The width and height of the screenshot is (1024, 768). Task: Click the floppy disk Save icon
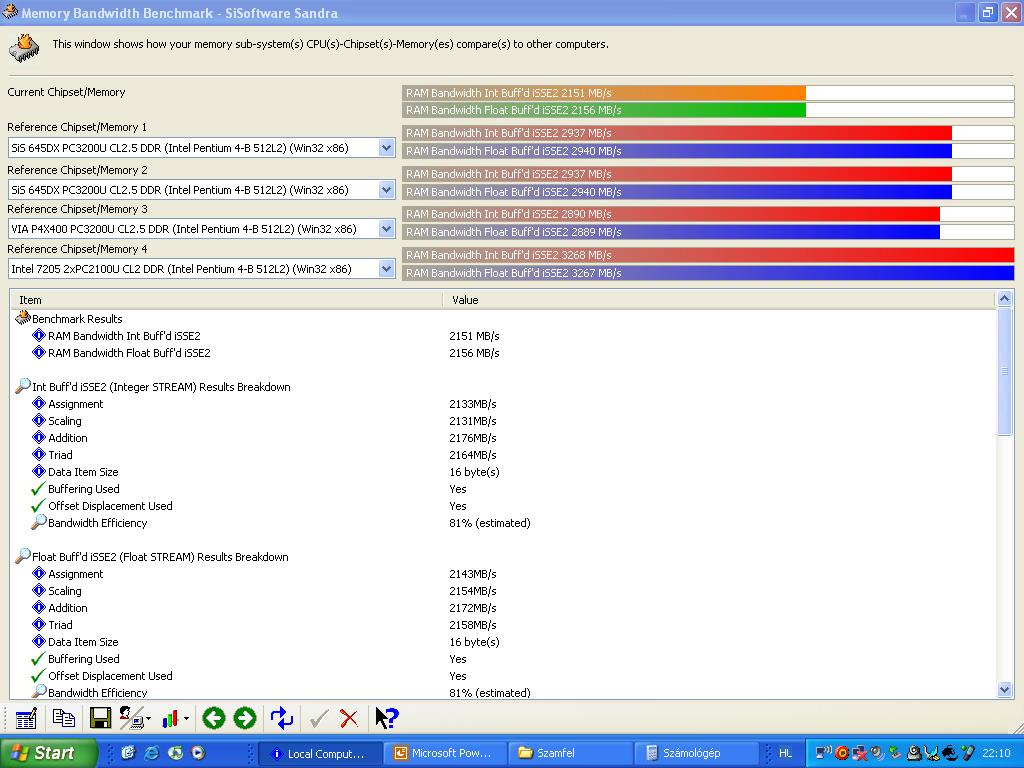pos(100,718)
